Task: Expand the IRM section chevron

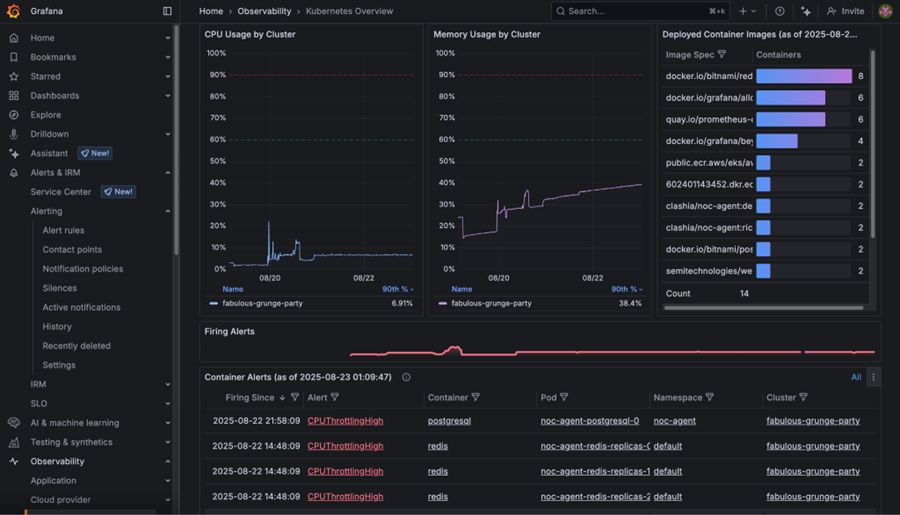Action: 168,384
